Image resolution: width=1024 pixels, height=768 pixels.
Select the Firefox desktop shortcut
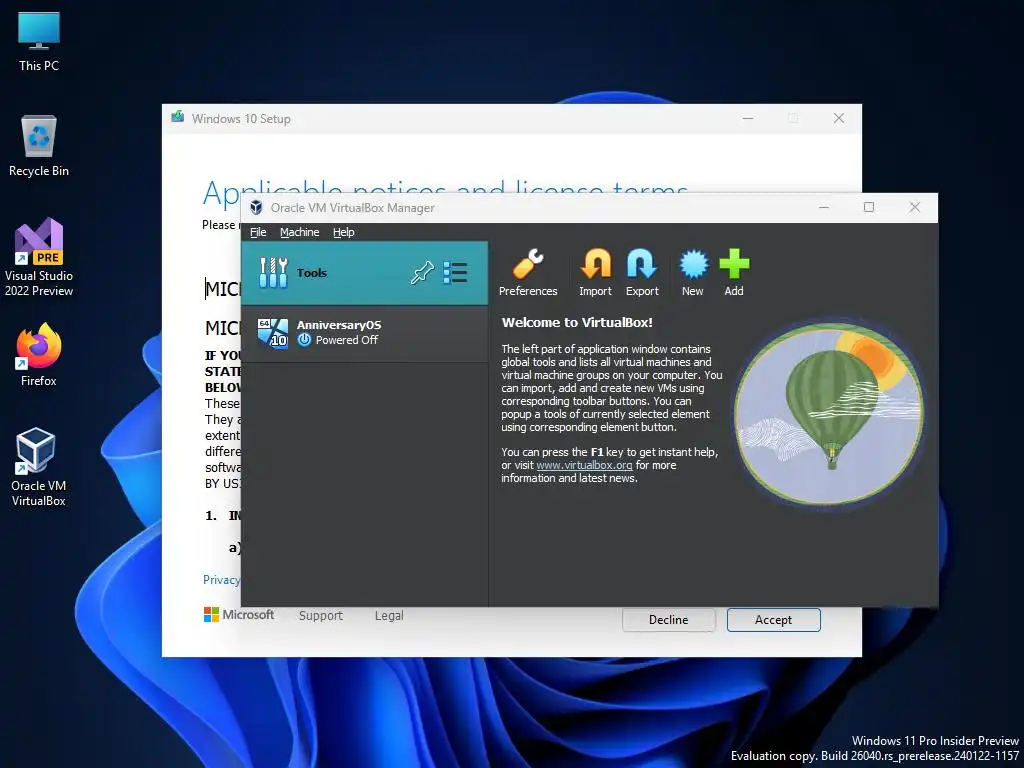pos(39,355)
